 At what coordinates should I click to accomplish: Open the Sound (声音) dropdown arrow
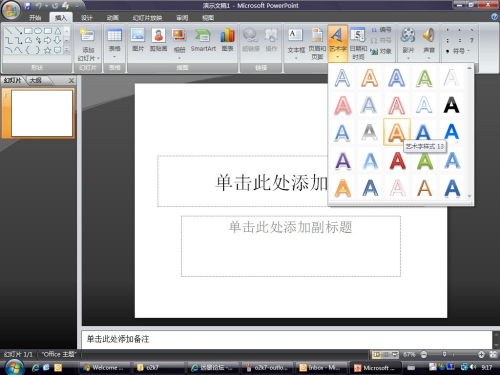[429, 58]
